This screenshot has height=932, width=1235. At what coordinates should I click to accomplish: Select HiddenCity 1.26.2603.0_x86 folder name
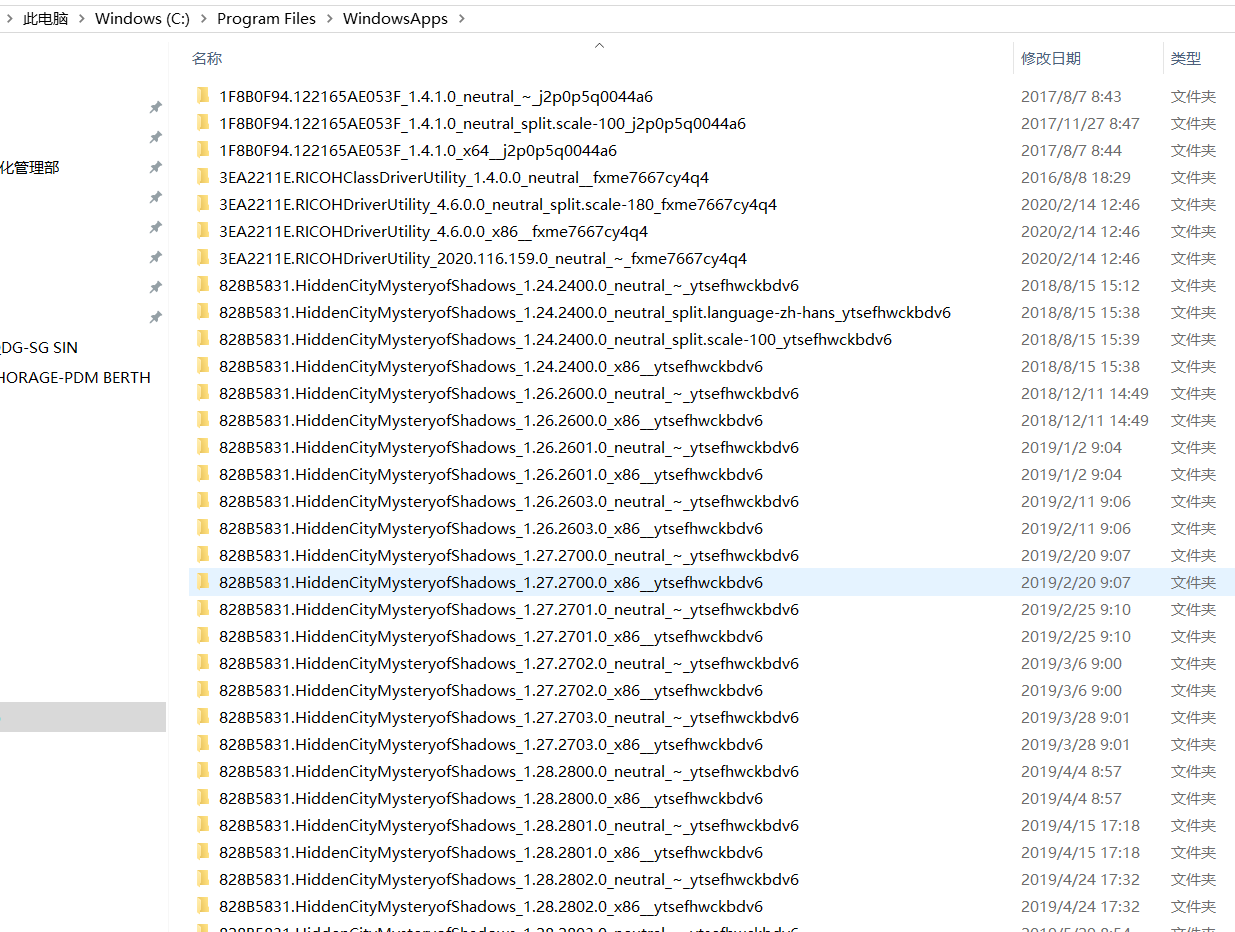coord(491,529)
